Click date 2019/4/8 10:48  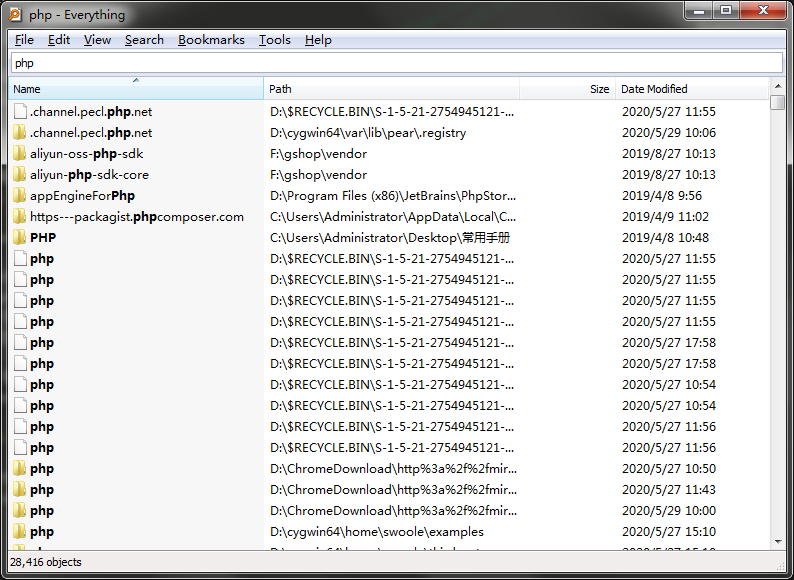click(665, 238)
